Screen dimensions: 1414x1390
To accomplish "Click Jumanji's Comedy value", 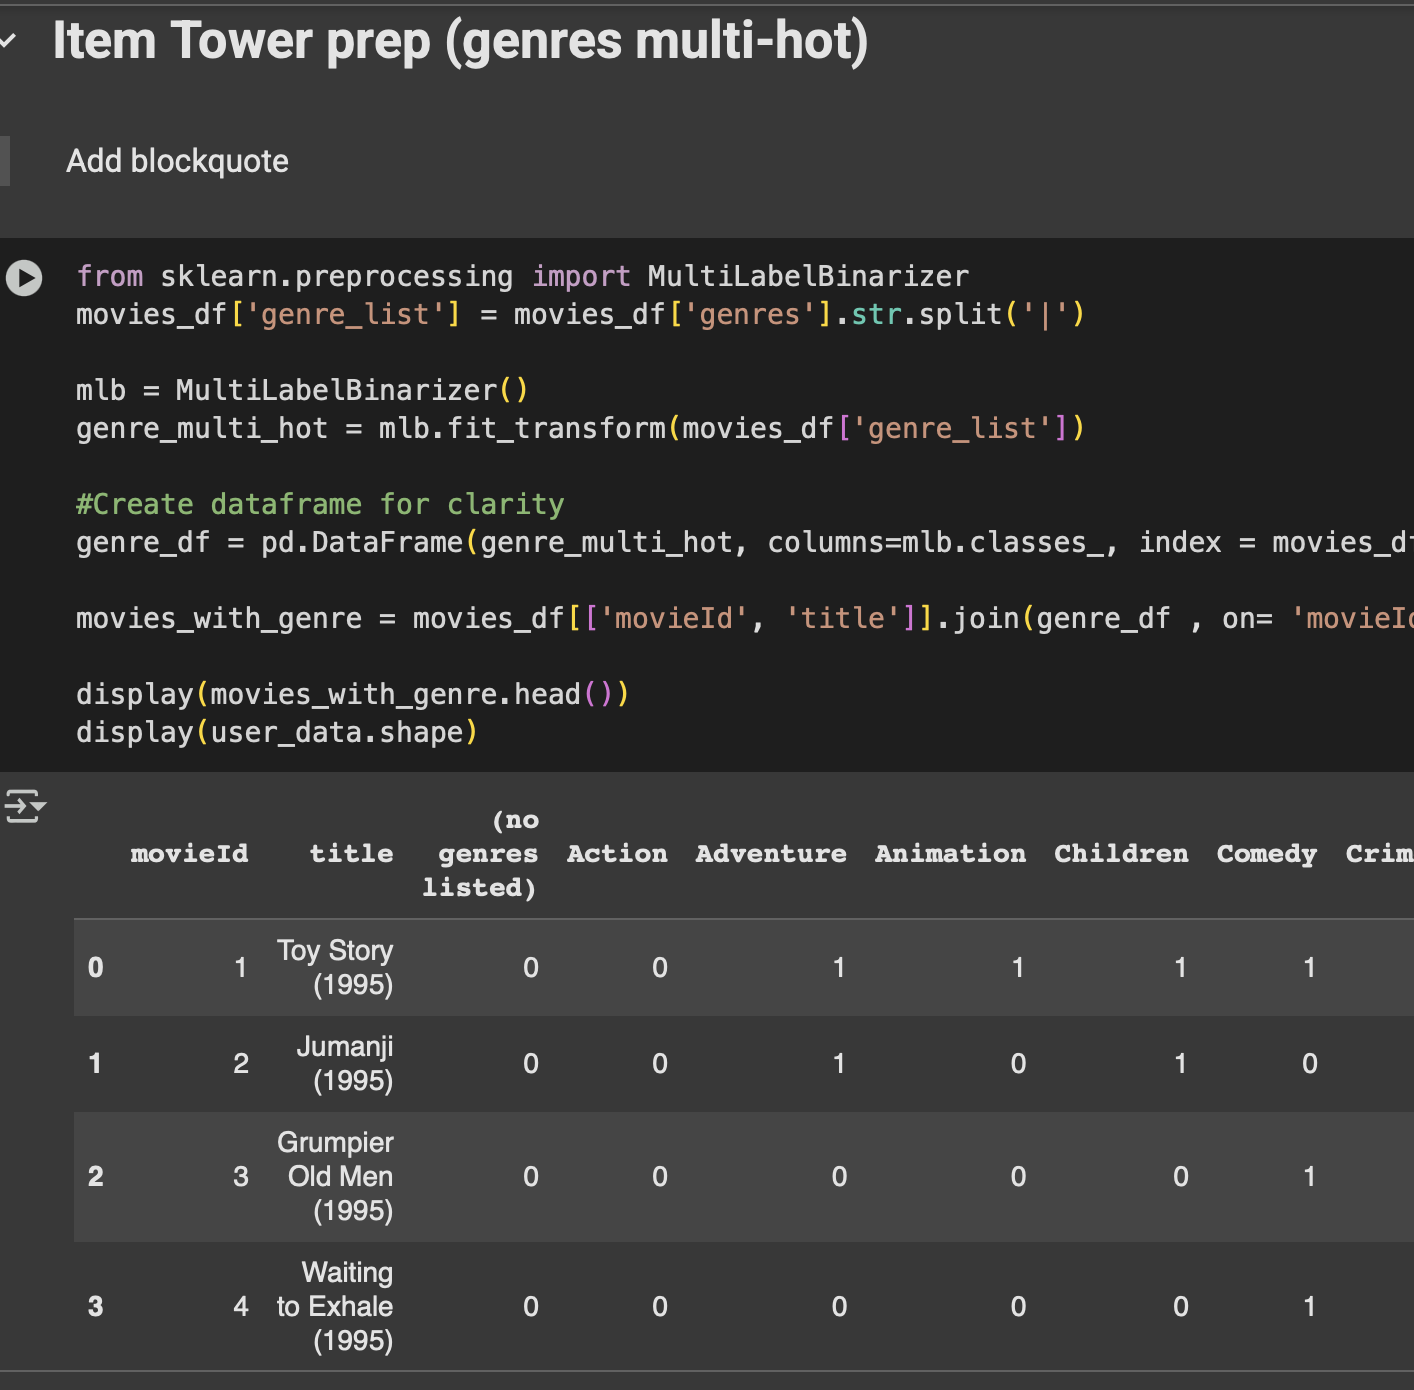I will tap(1309, 1063).
